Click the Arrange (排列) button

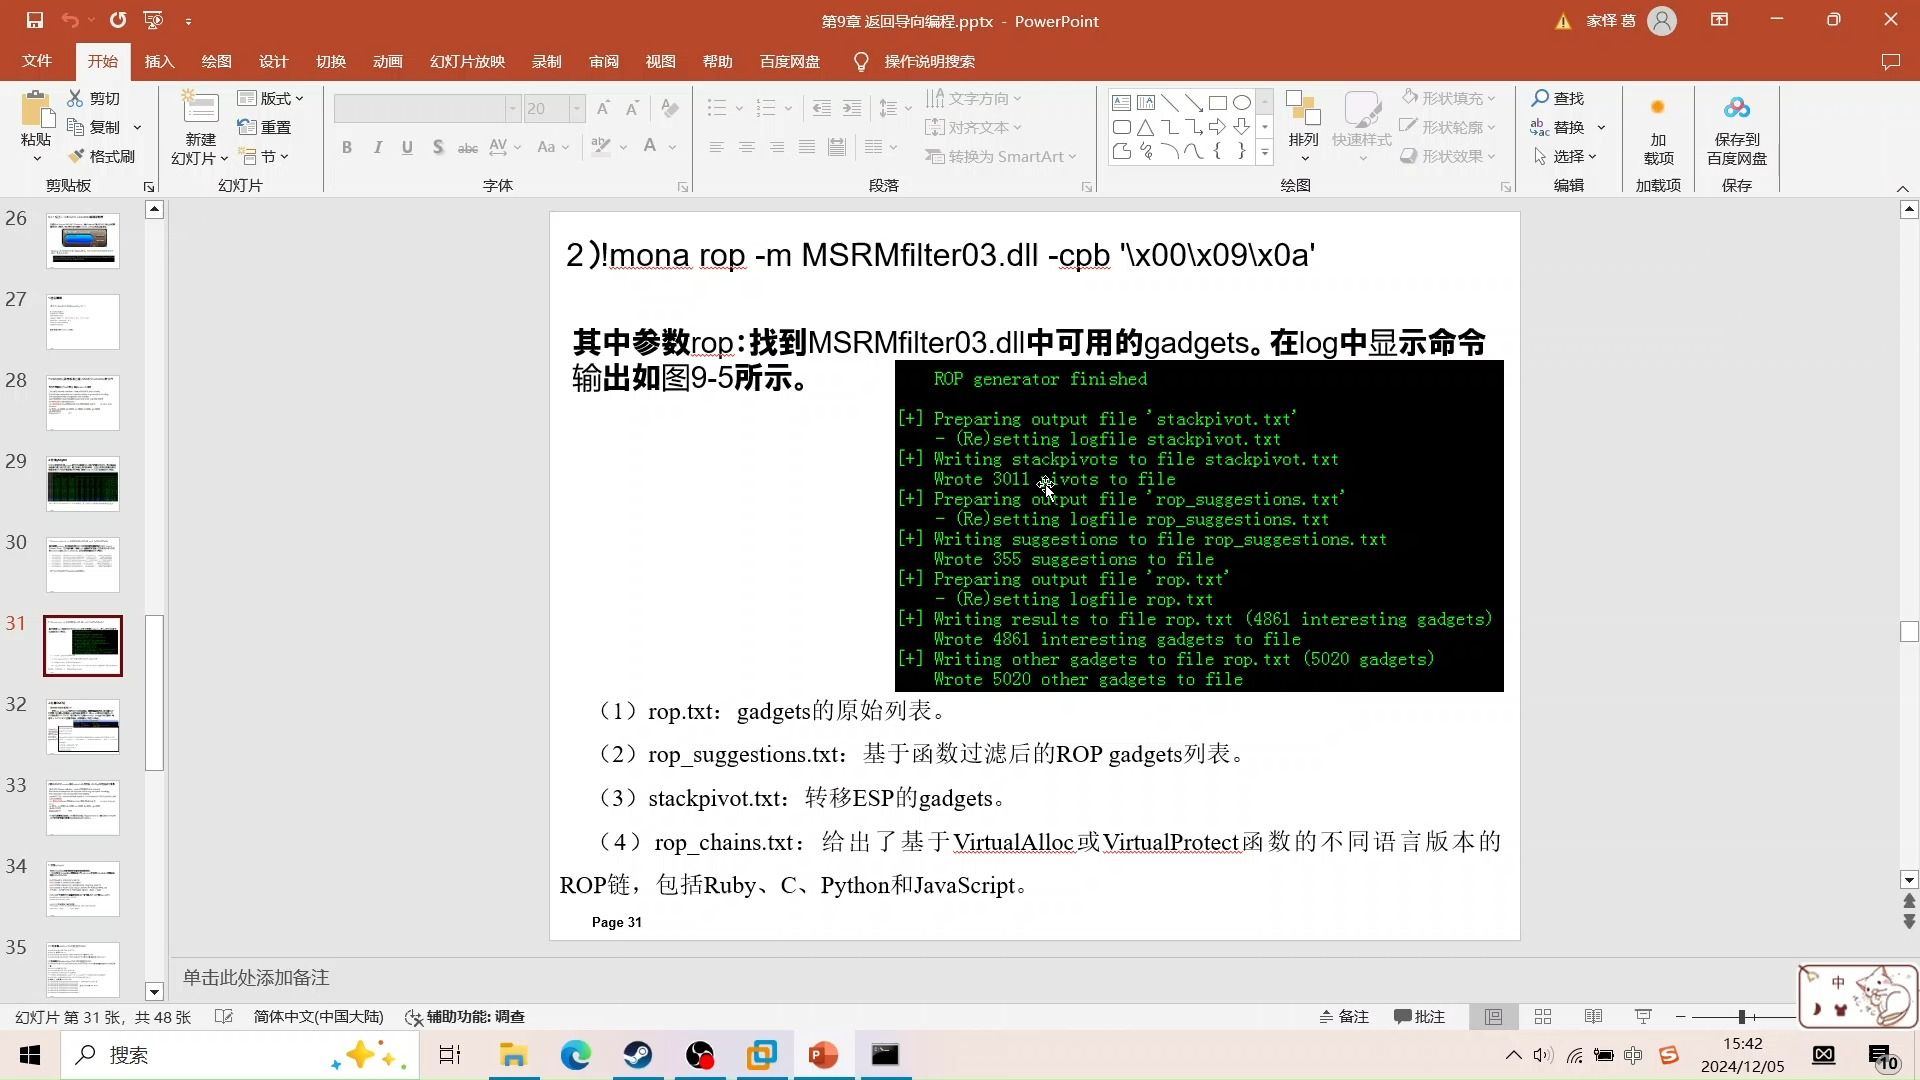click(x=1303, y=125)
